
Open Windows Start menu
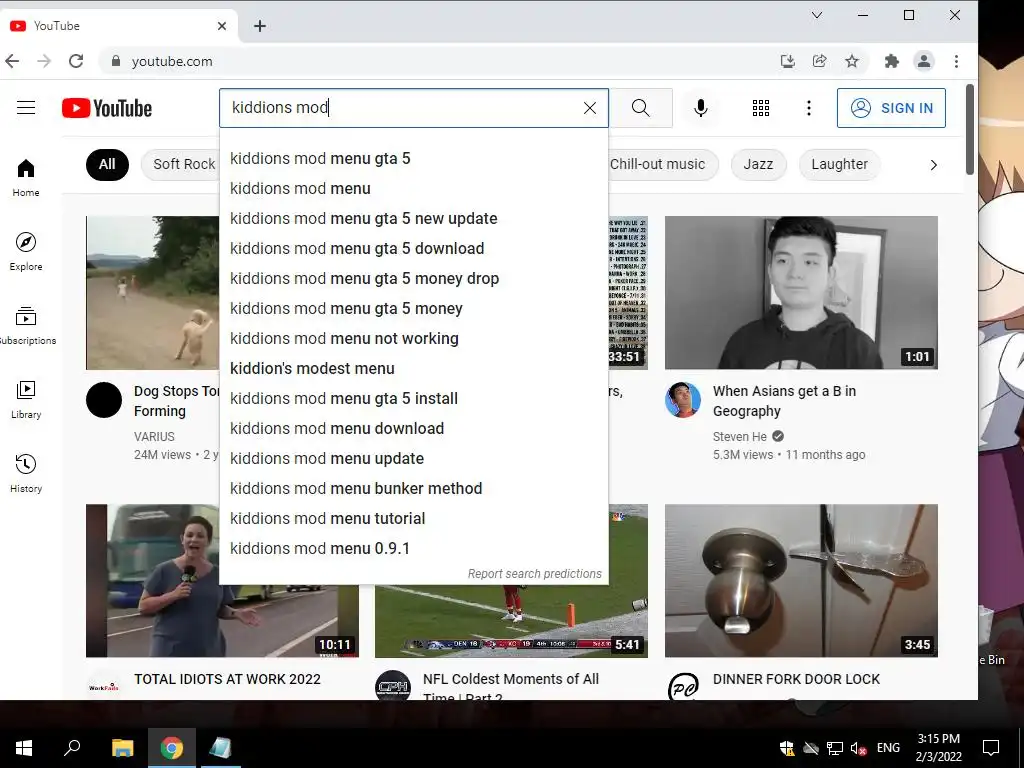click(24, 748)
